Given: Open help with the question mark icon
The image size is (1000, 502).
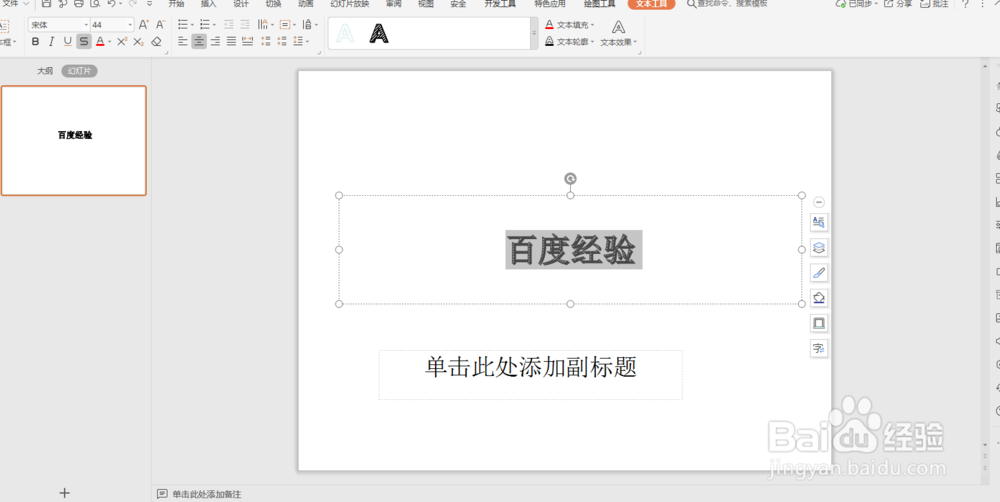Looking at the screenshot, I should [965, 4].
